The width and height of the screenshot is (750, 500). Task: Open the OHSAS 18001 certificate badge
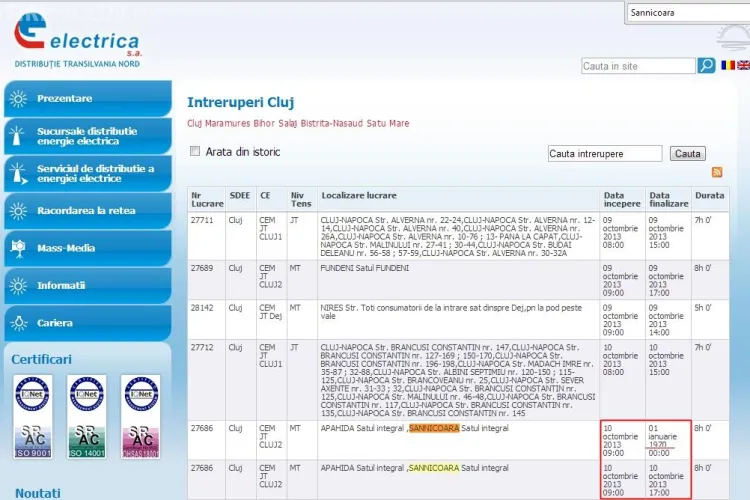pyautogui.click(x=140, y=417)
